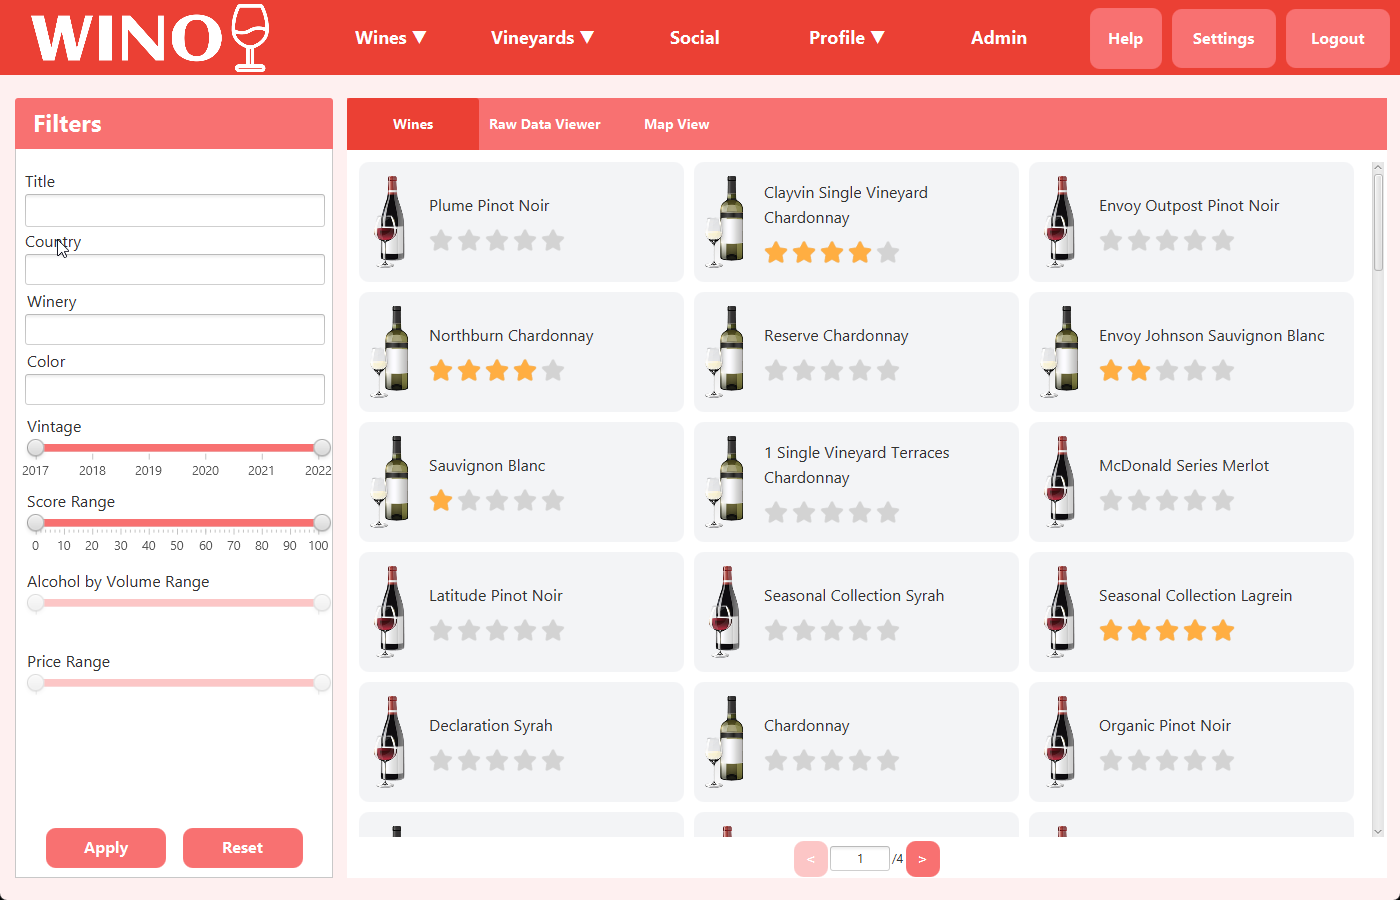Switch to the Raw Data Viewer tab
Screen dimensions: 1400x900
(x=544, y=125)
